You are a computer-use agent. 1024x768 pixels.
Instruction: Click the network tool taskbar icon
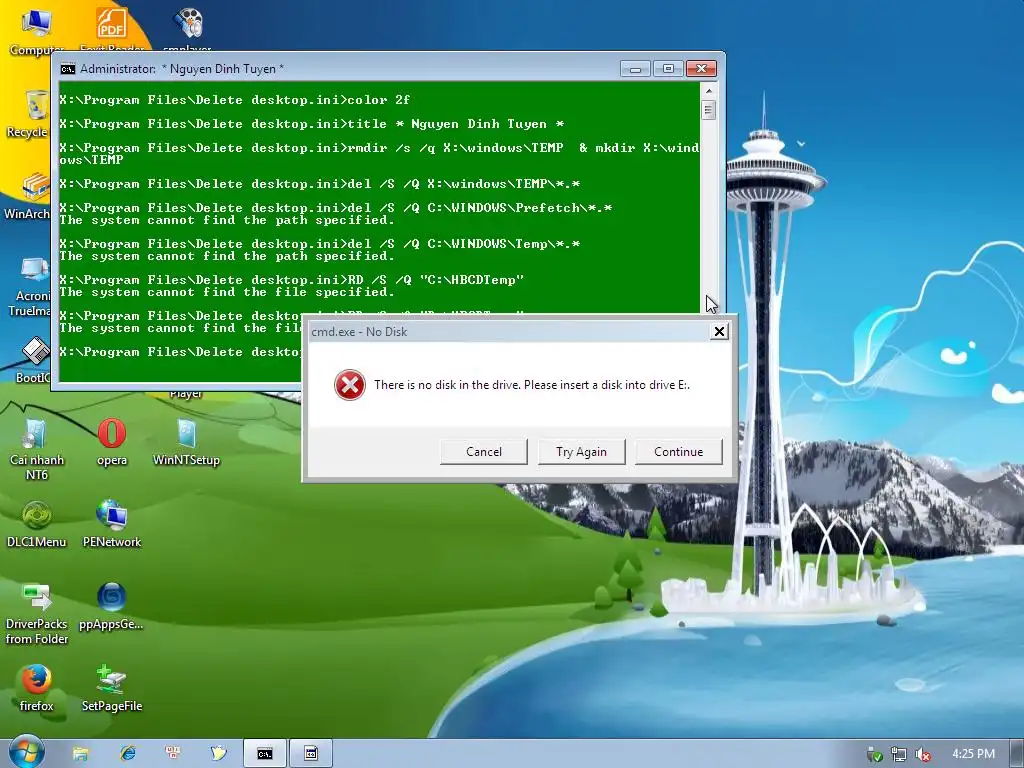click(173, 754)
